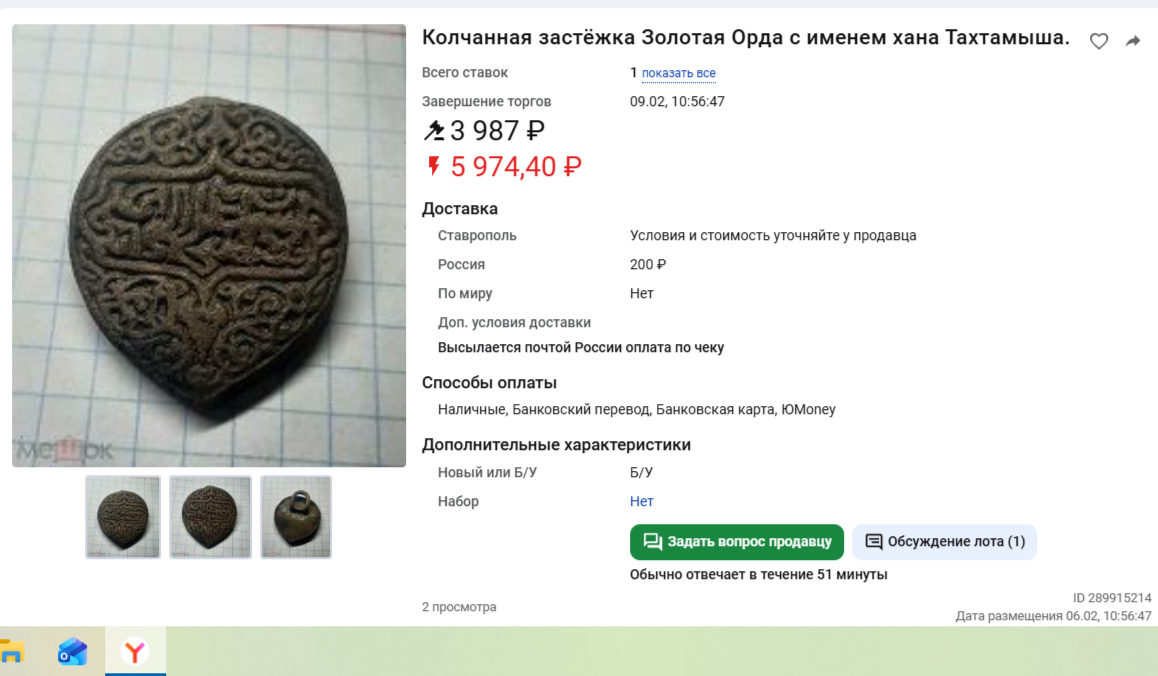Image resolution: width=1158 pixels, height=676 pixels.
Task: Click the lot title heading
Action: point(745,37)
